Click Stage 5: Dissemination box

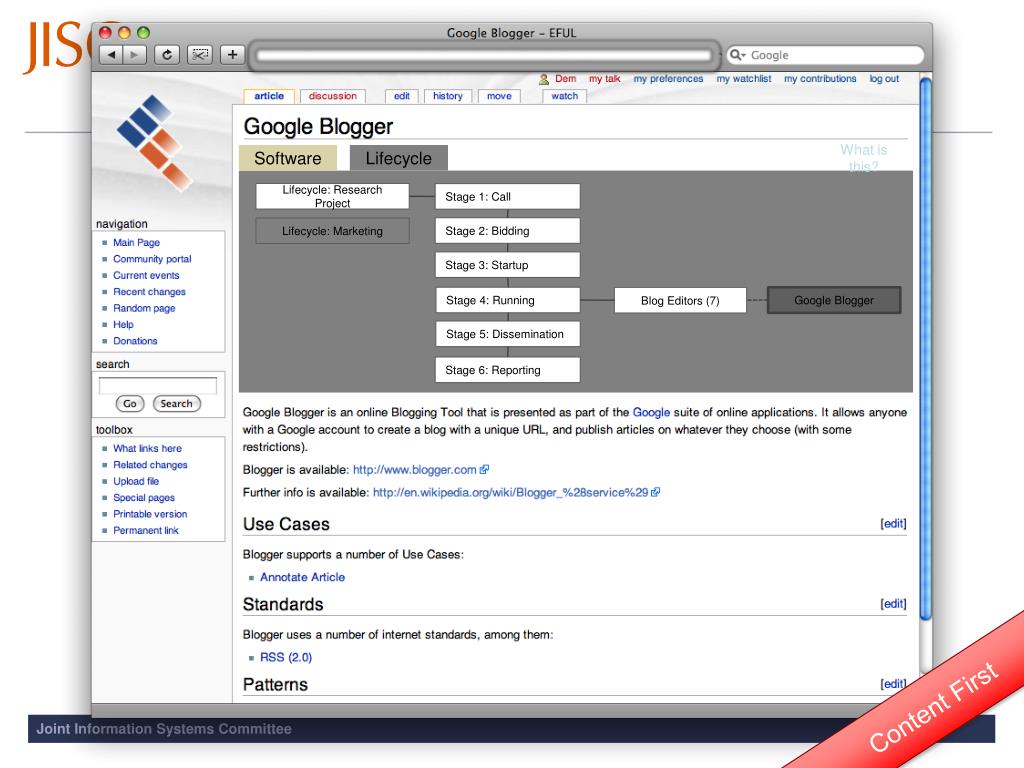tap(507, 334)
